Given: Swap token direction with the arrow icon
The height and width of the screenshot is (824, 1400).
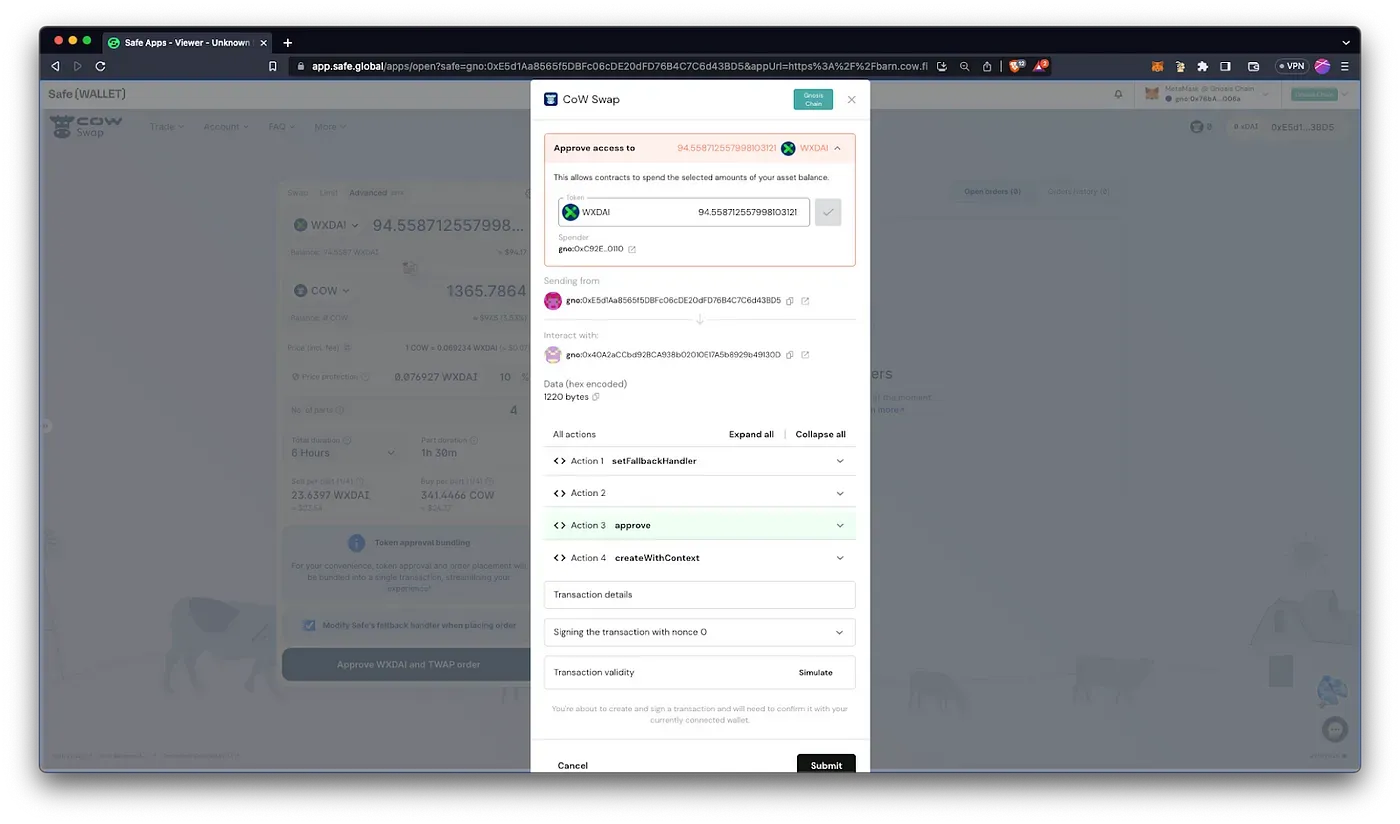Looking at the screenshot, I should pyautogui.click(x=408, y=268).
